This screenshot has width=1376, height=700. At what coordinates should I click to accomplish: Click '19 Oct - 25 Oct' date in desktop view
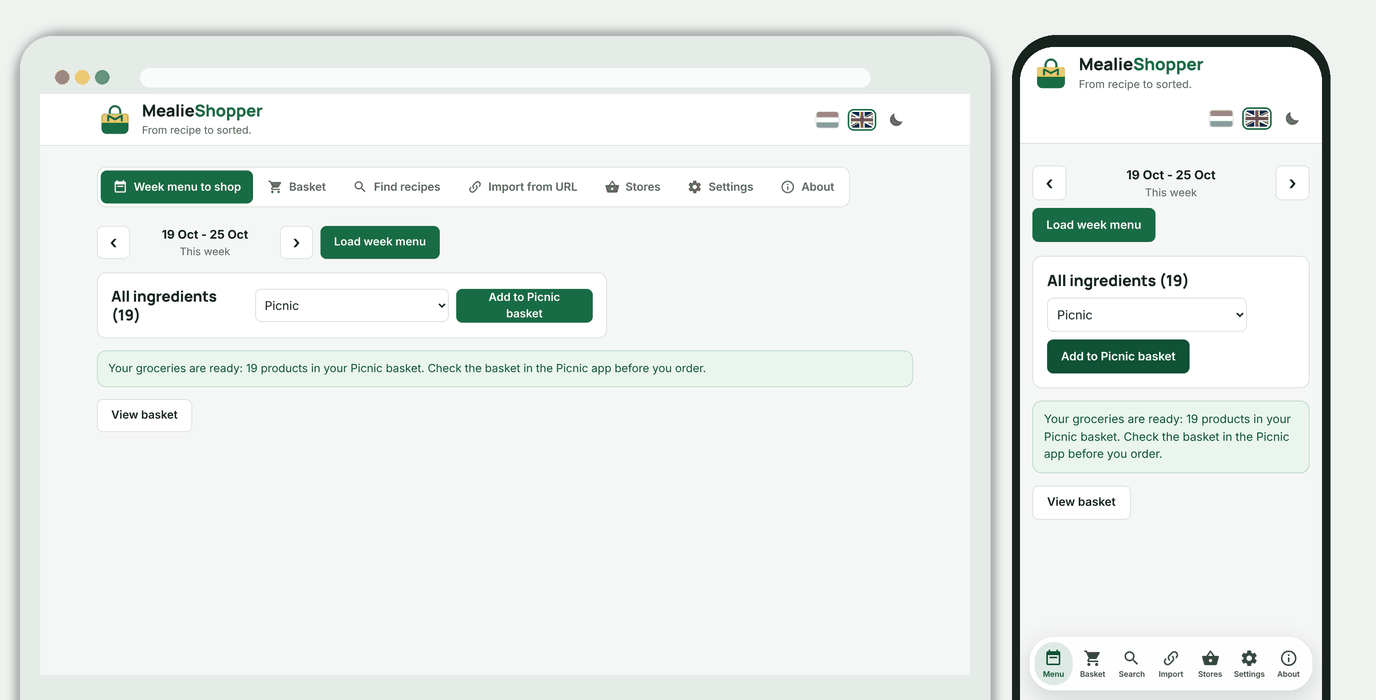click(x=205, y=235)
